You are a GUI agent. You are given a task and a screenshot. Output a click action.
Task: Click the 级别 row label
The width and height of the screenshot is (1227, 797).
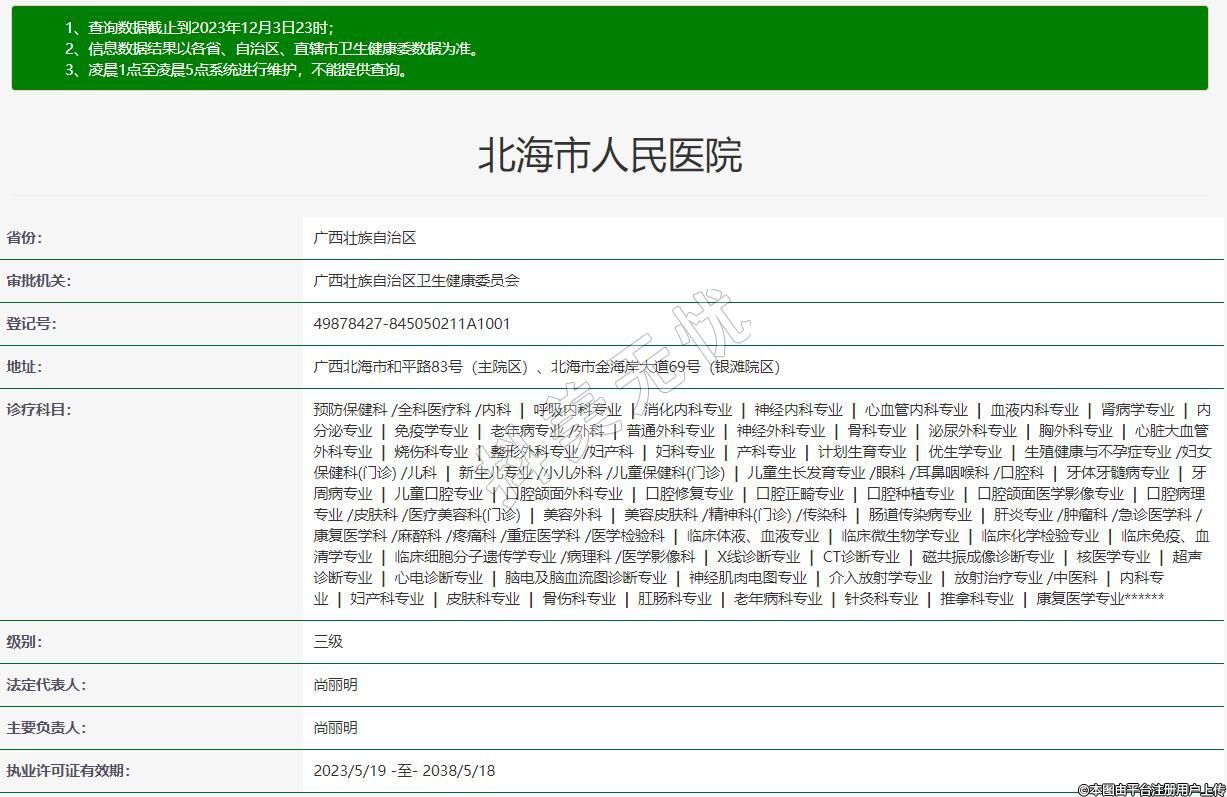(x=25, y=642)
